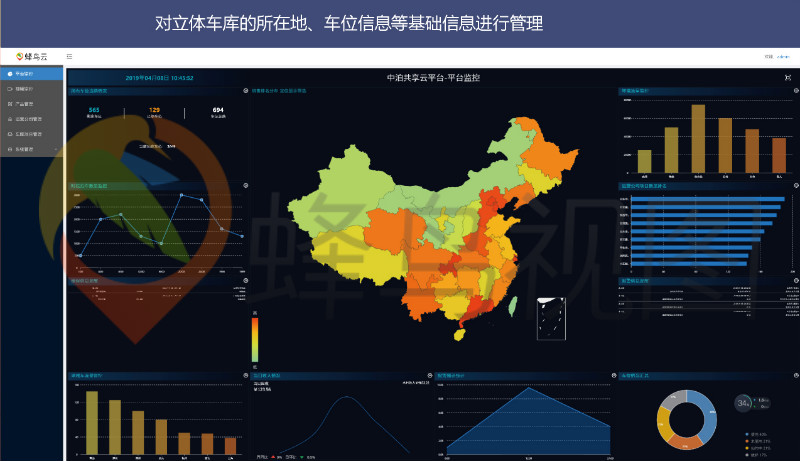
Task: Toggle yellow legend item beside donut chart
Action: [758, 448]
